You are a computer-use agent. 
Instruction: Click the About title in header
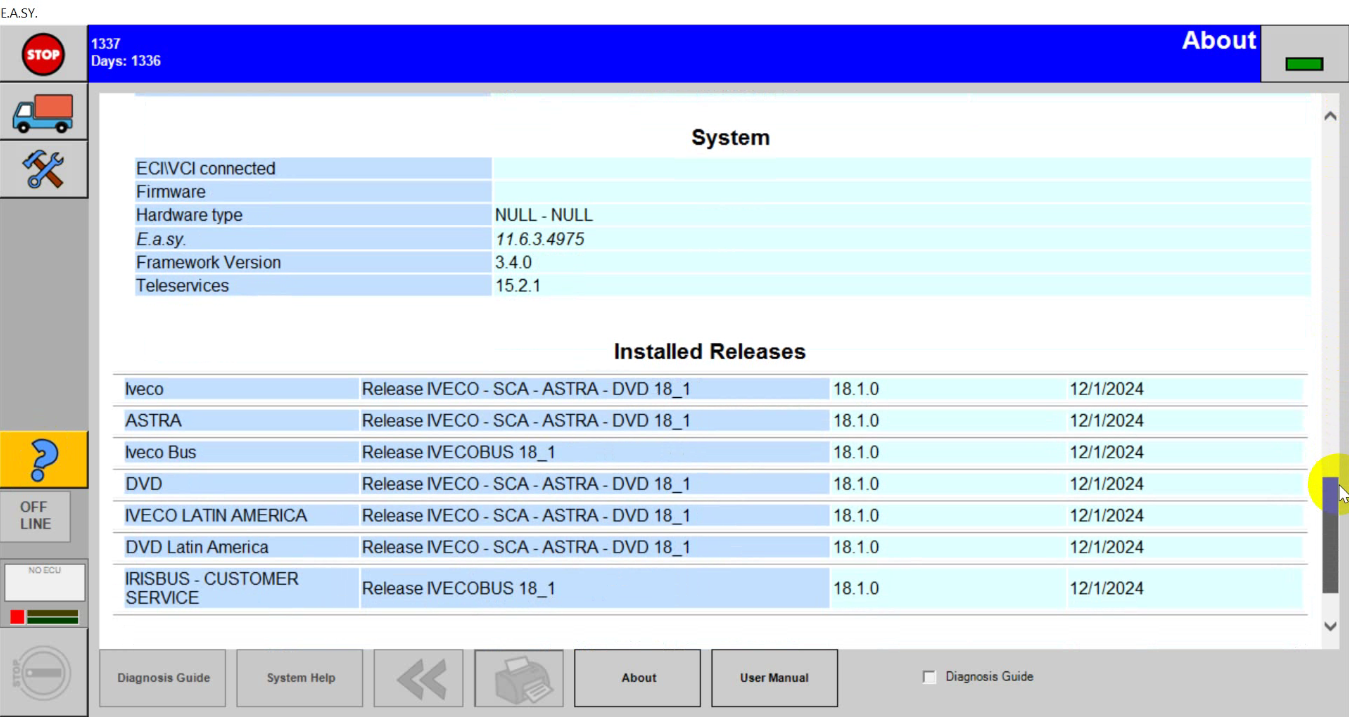point(1219,41)
